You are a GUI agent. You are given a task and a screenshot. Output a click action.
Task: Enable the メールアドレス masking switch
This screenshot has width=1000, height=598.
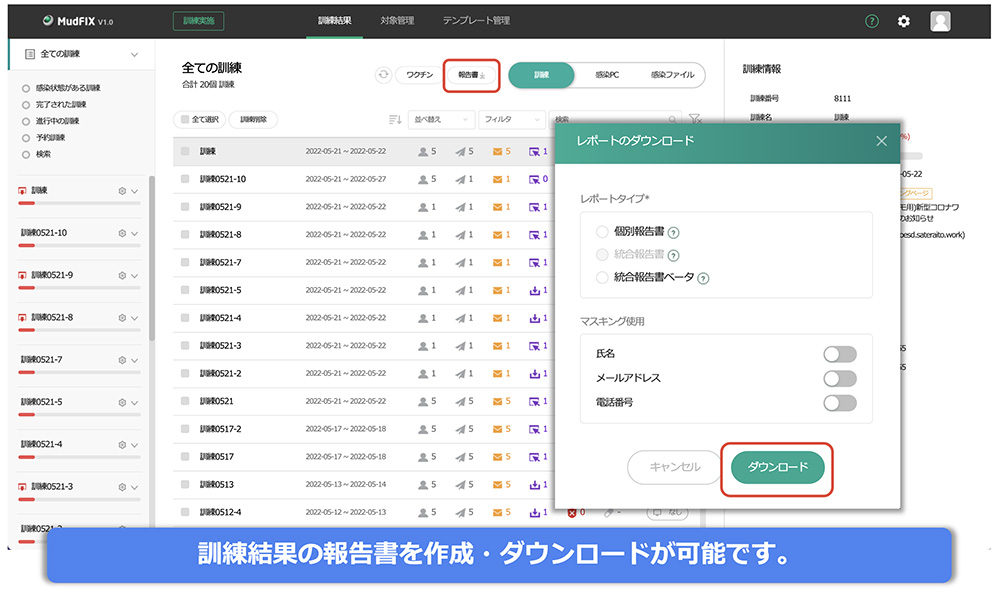pos(839,378)
